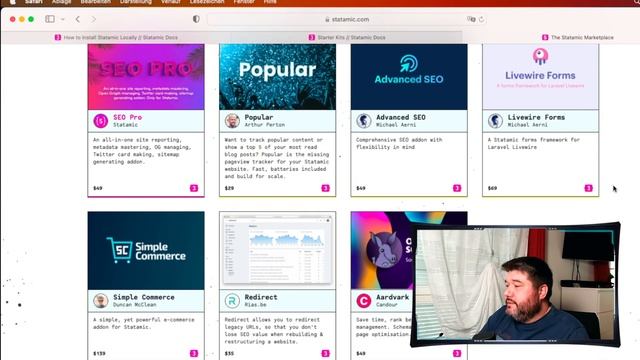Image resolution: width=640 pixels, height=360 pixels.
Task: Open the Livewire Forms banner image
Action: point(540,77)
